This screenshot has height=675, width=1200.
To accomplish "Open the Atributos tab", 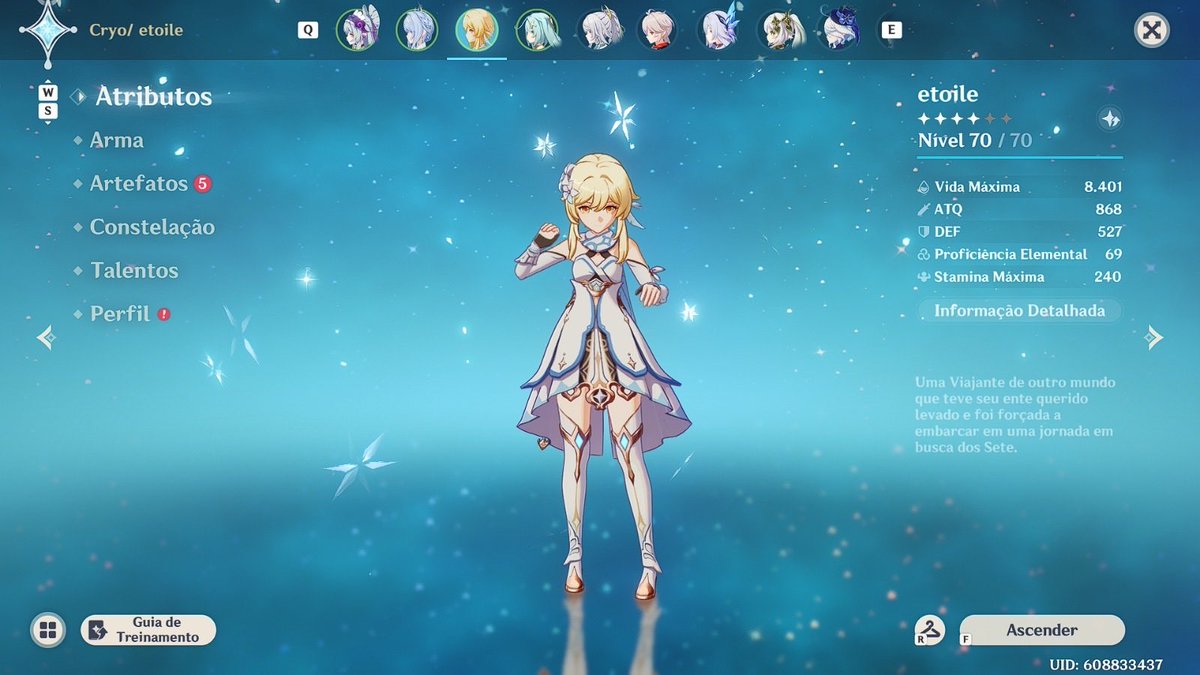I will click(x=153, y=96).
